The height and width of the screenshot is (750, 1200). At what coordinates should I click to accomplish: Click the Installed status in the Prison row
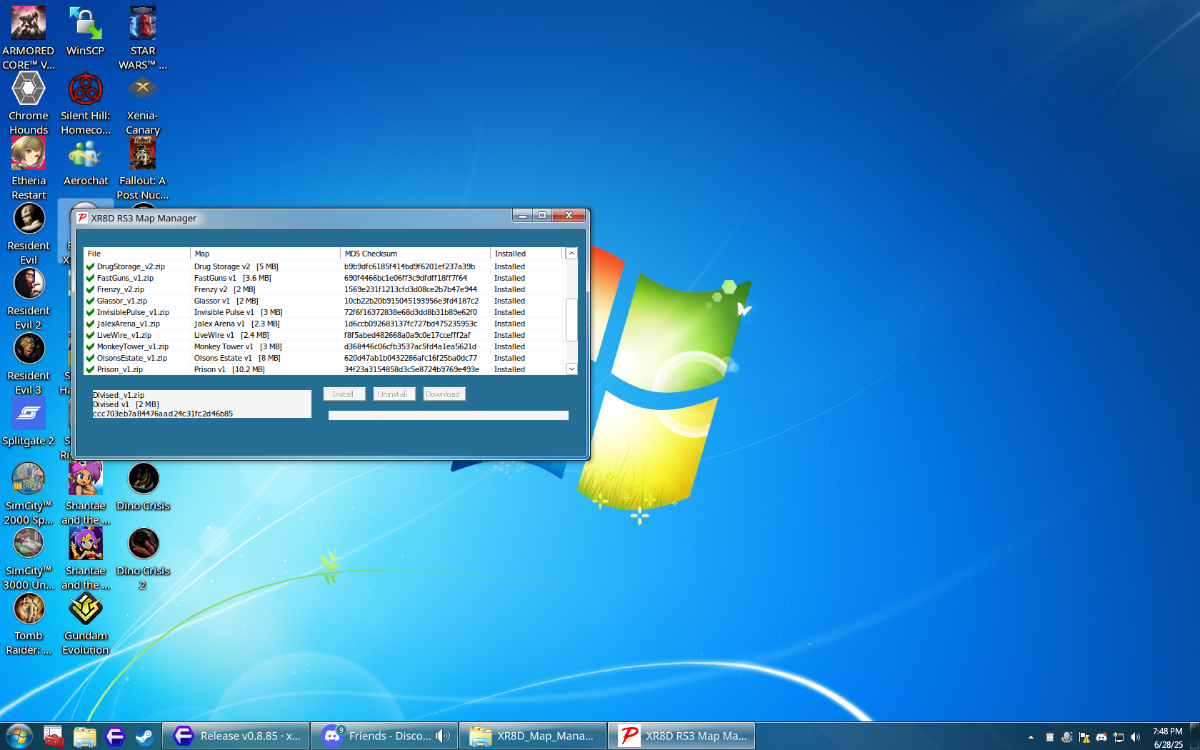(x=510, y=369)
